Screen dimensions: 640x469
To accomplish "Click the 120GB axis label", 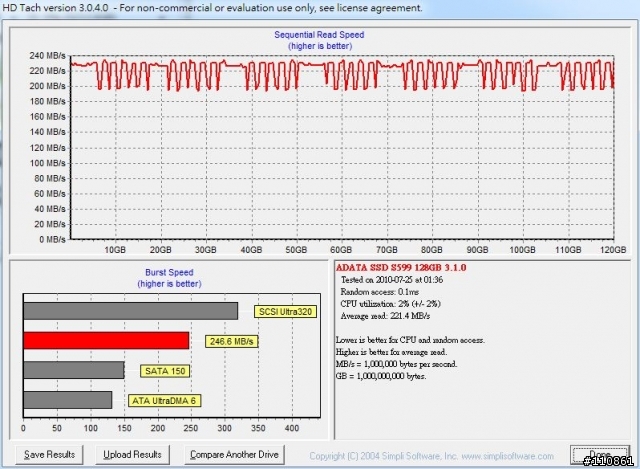I will [613, 250].
